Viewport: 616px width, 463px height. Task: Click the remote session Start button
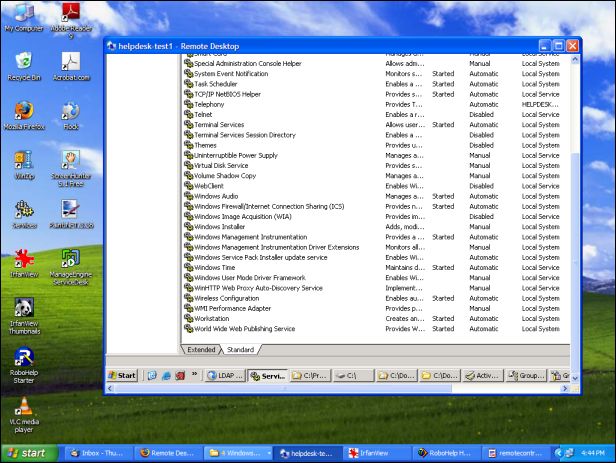pos(123,376)
